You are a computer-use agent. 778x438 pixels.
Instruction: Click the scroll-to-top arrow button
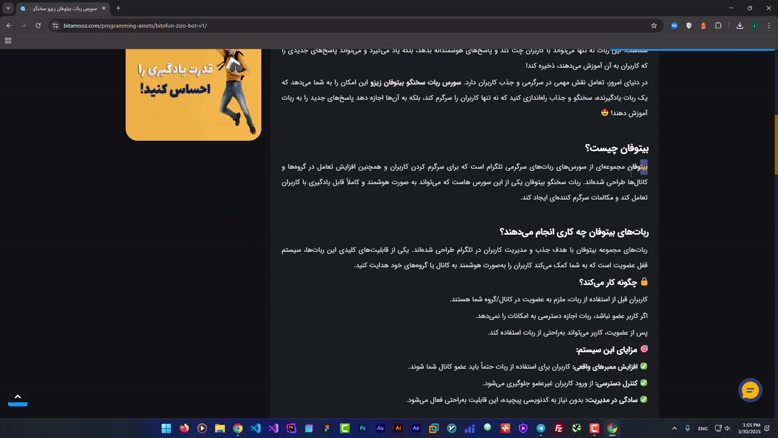[18, 400]
